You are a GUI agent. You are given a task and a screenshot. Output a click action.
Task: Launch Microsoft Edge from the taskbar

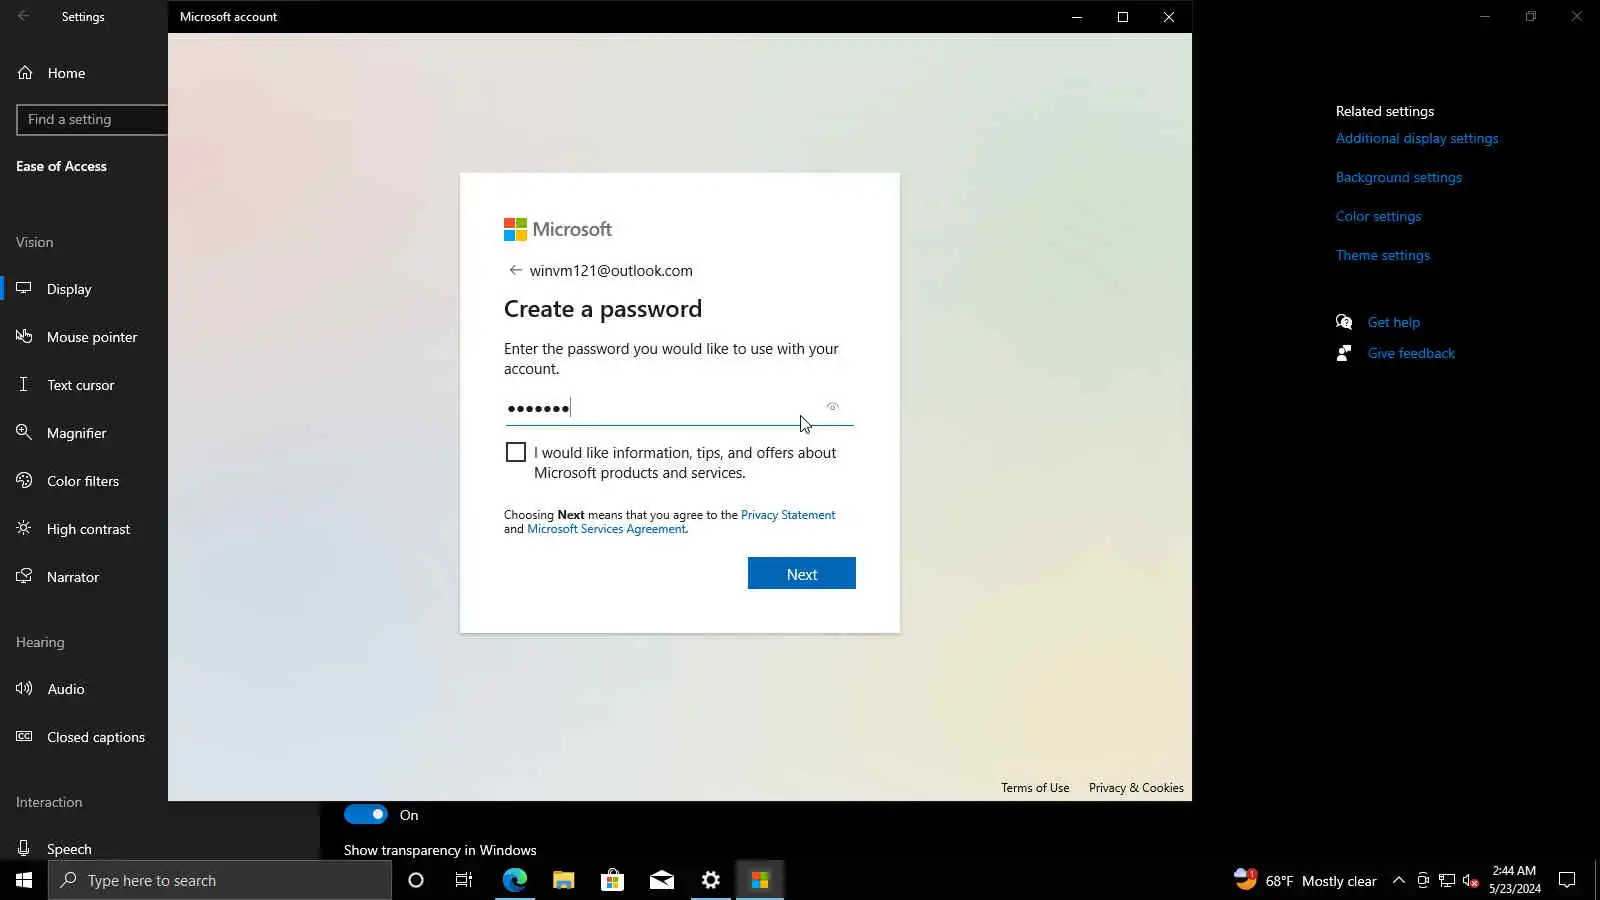514,880
